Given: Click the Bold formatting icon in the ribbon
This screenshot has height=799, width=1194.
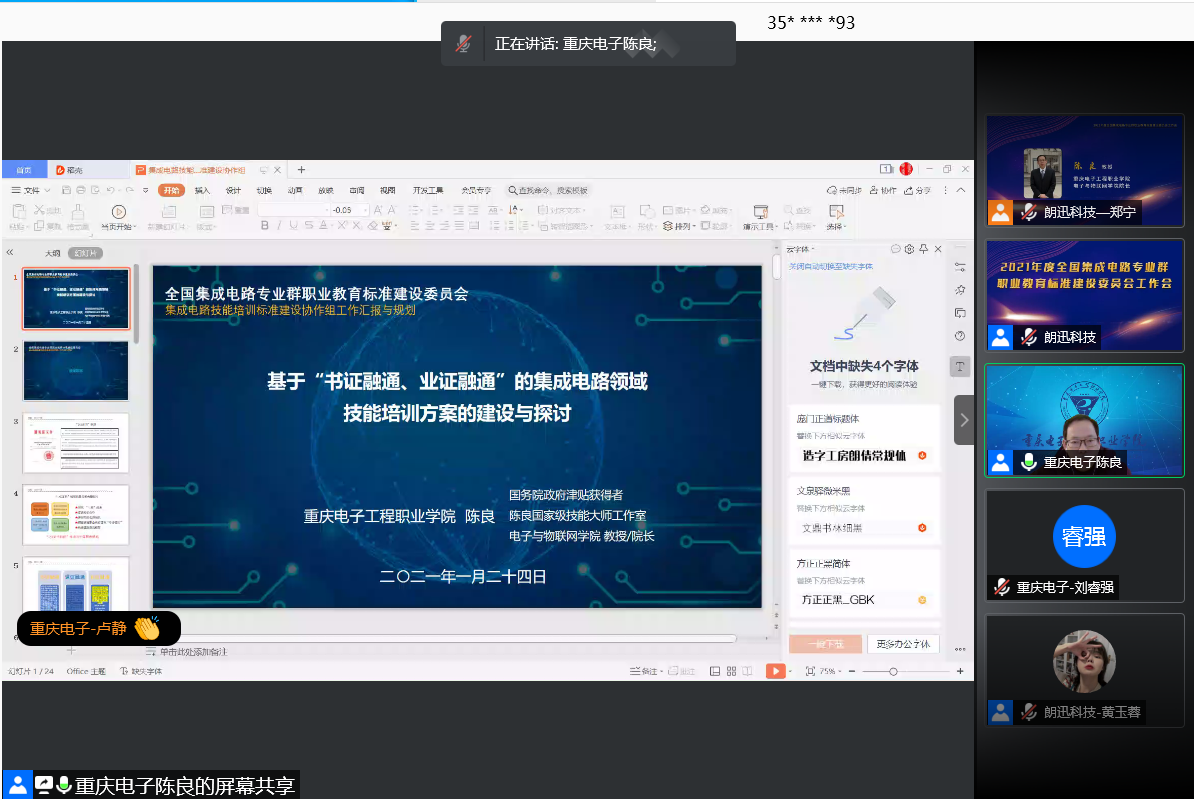Looking at the screenshot, I should point(265,226).
